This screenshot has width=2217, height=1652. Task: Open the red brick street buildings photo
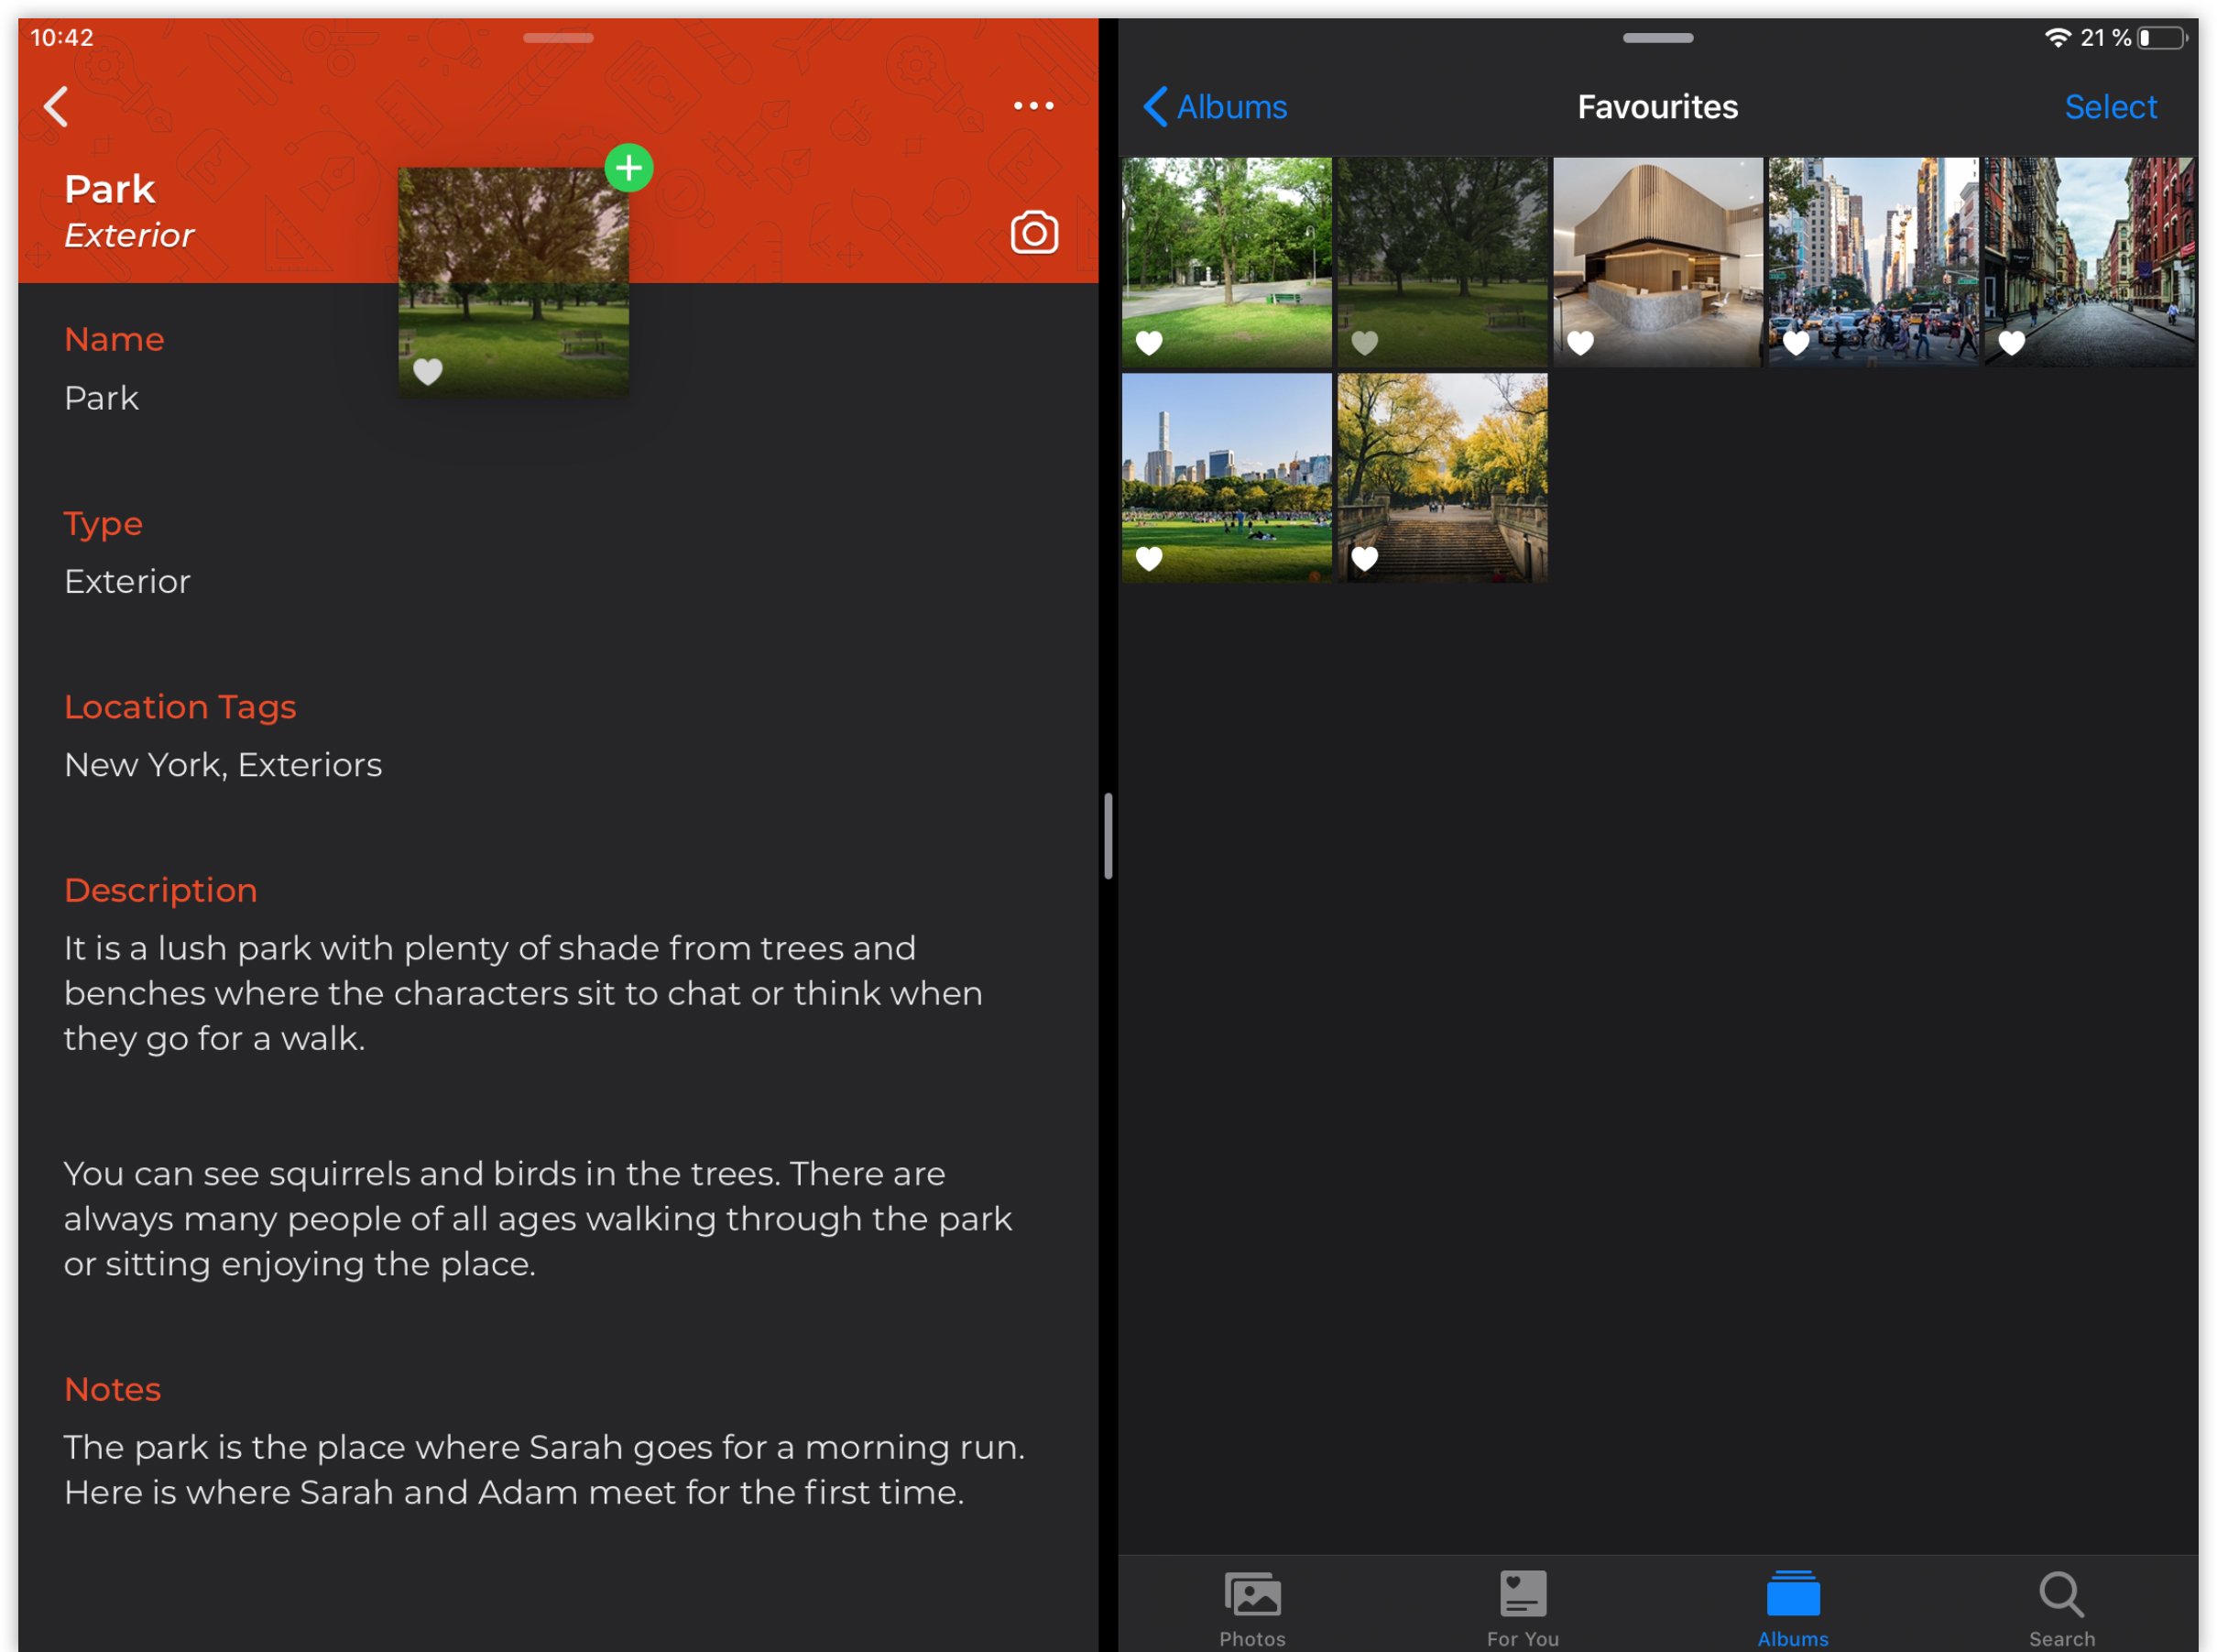(2090, 262)
